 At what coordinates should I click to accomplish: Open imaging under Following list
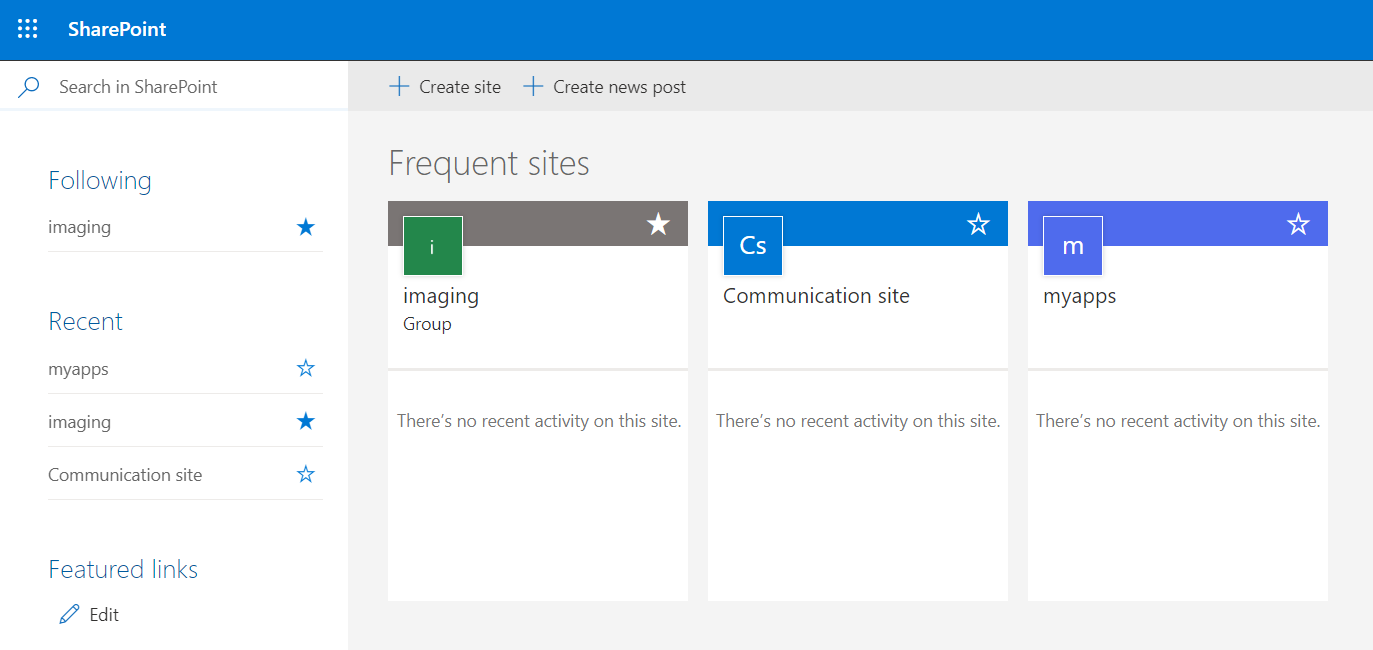pos(79,227)
